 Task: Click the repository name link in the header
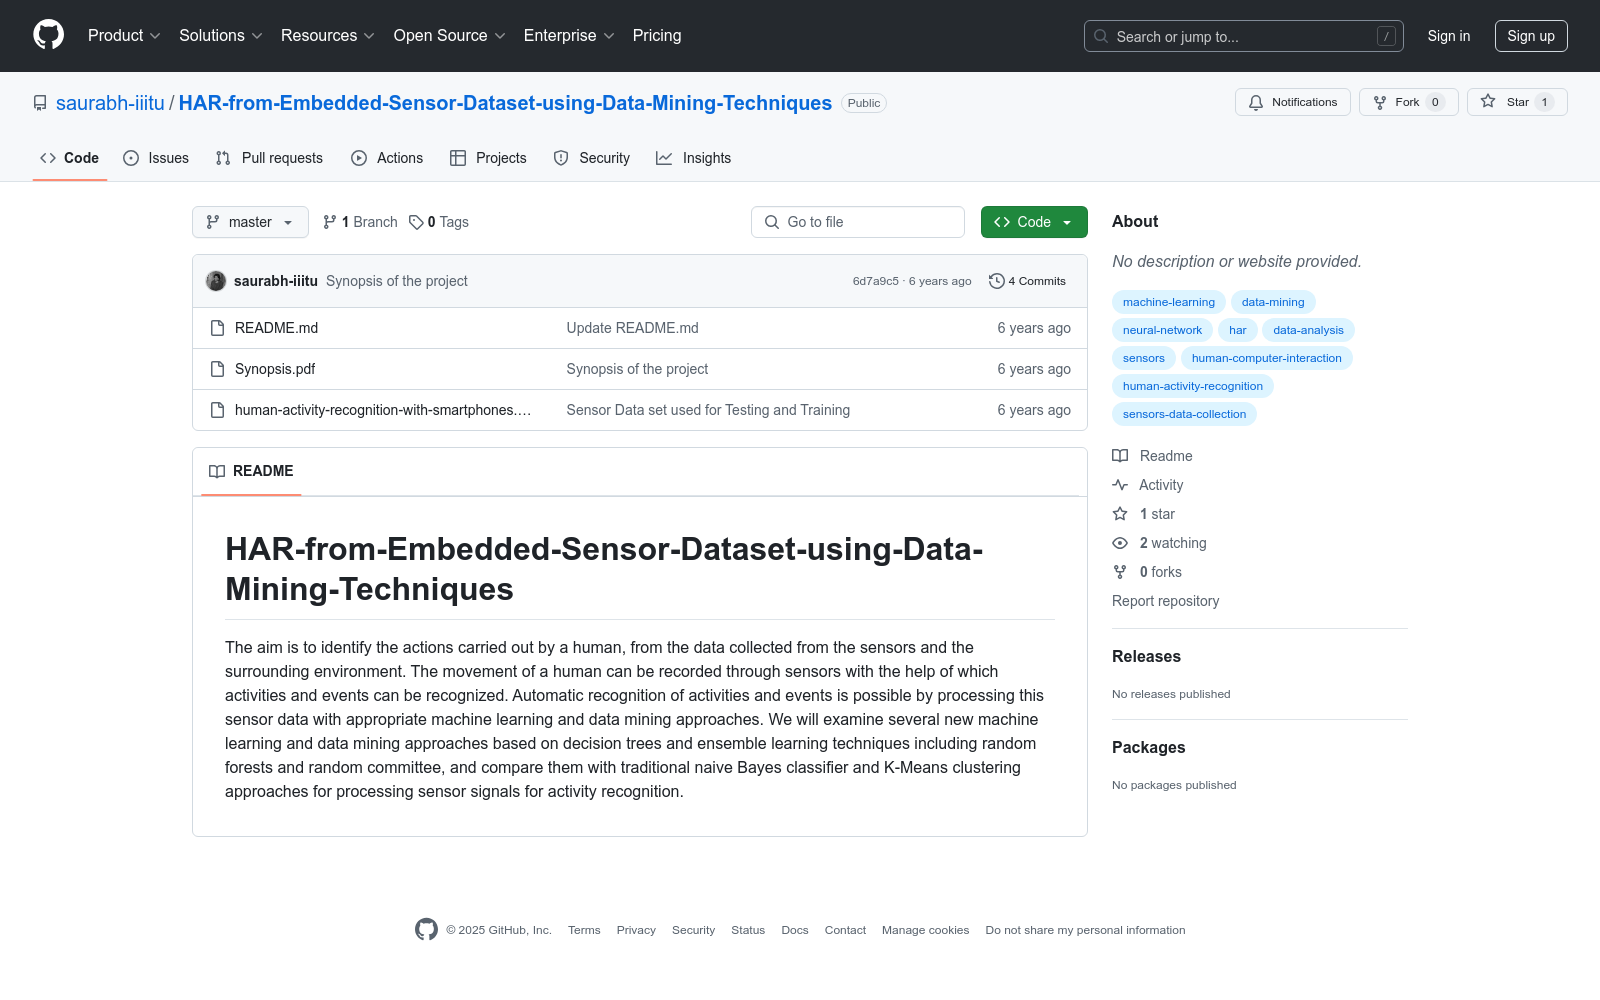pos(505,103)
